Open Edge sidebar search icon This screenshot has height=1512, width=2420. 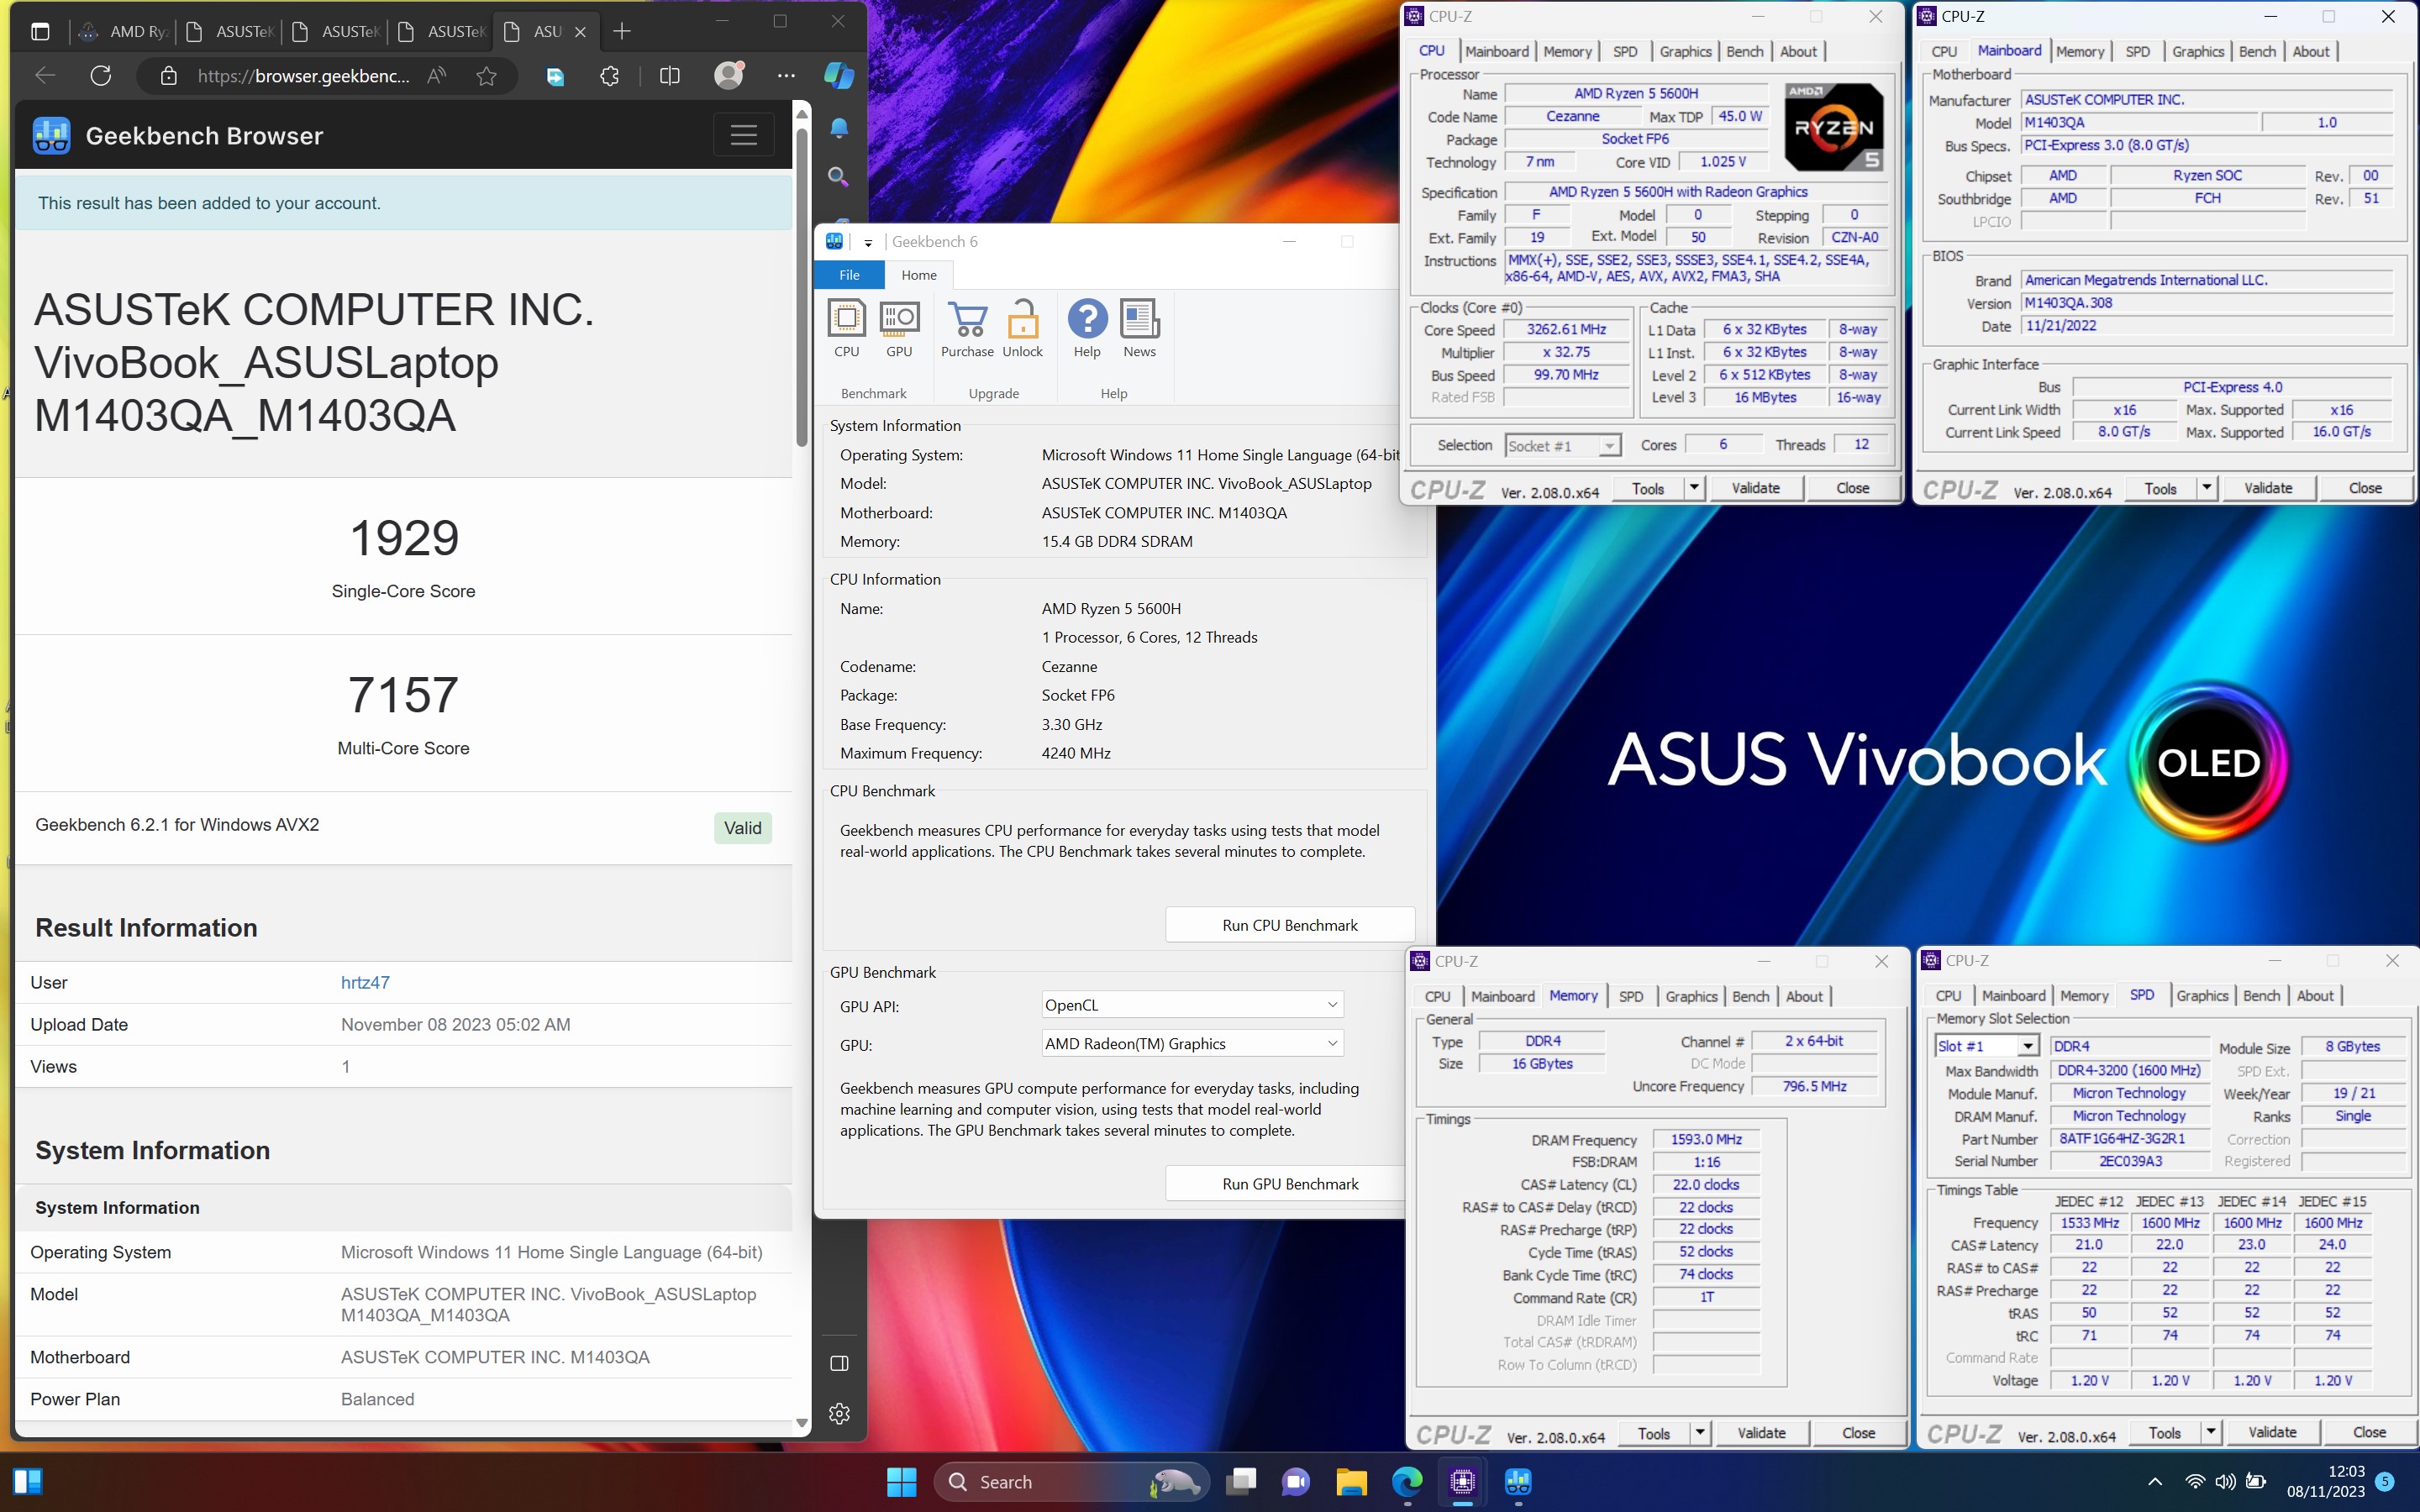pos(839,177)
